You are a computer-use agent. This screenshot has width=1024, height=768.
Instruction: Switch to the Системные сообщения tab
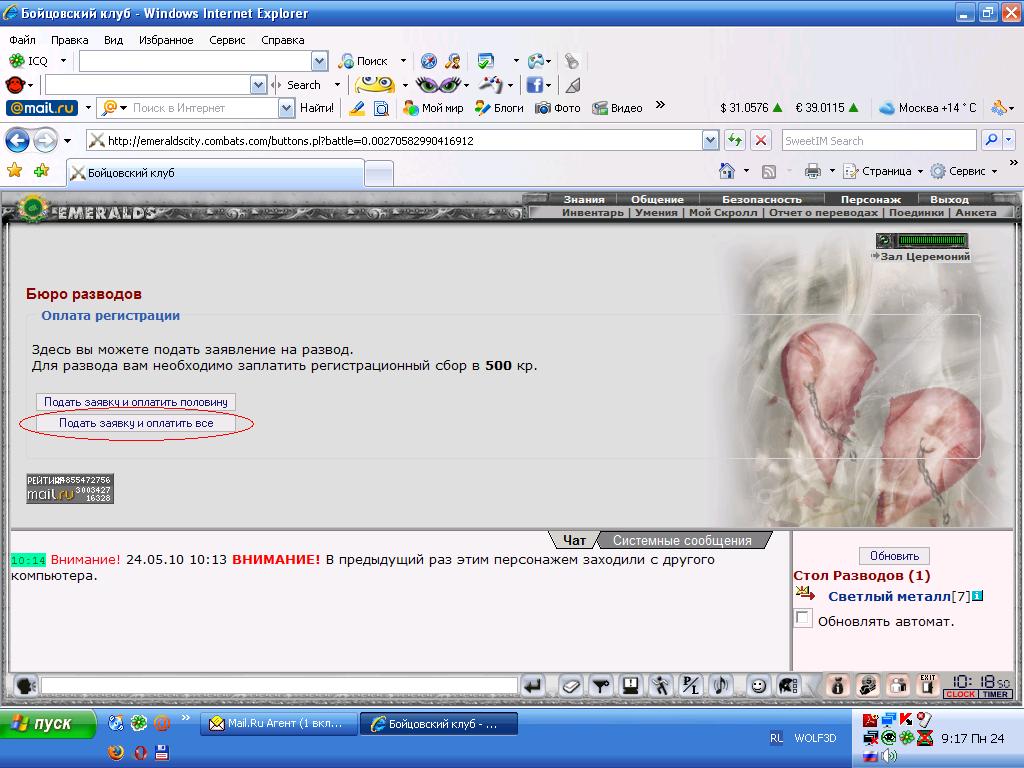(682, 540)
